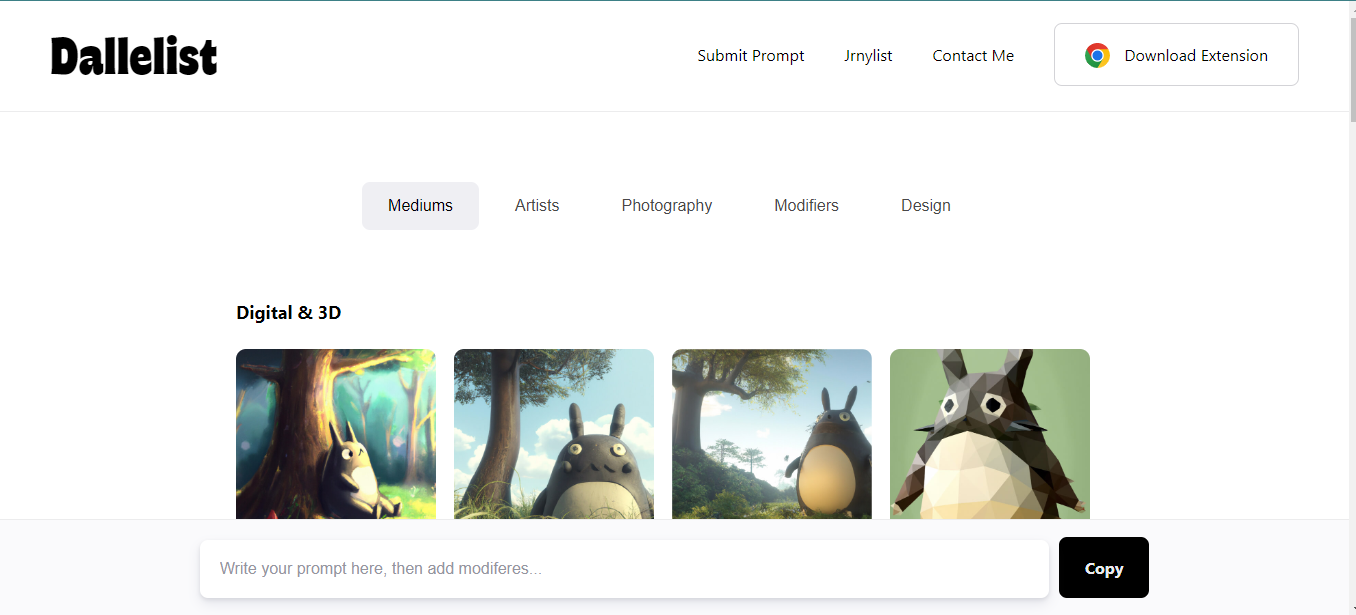The height and width of the screenshot is (615, 1356).
Task: Switch to the Photography tab
Action: click(667, 206)
